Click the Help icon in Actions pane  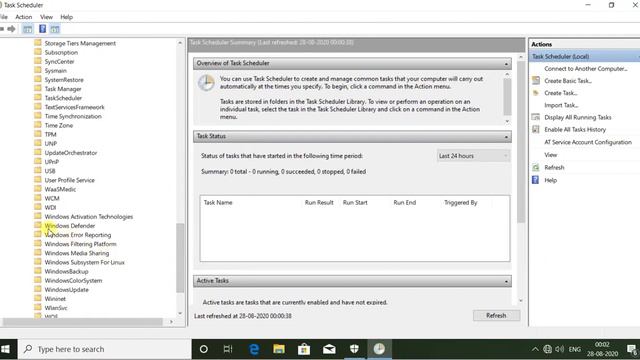point(536,180)
